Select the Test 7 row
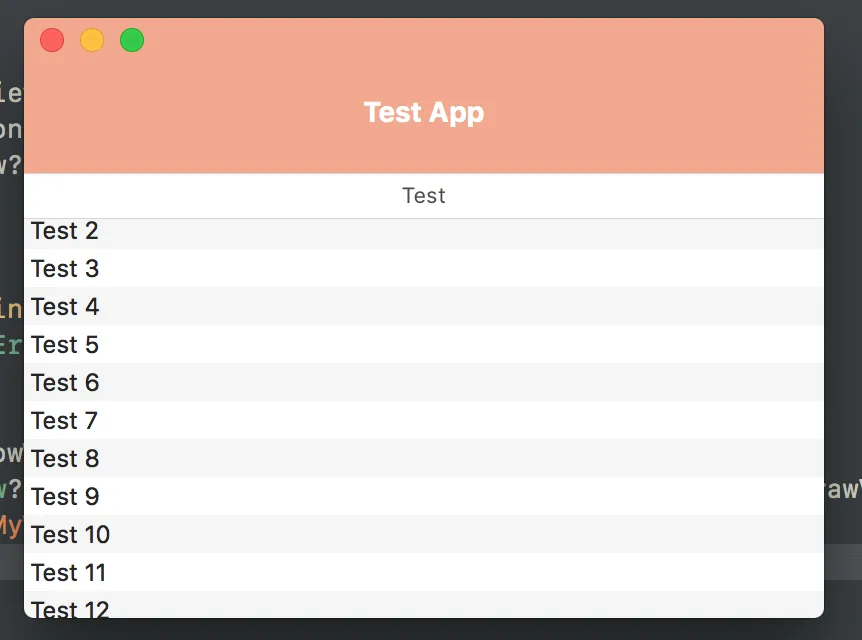862x640 pixels. coord(65,421)
